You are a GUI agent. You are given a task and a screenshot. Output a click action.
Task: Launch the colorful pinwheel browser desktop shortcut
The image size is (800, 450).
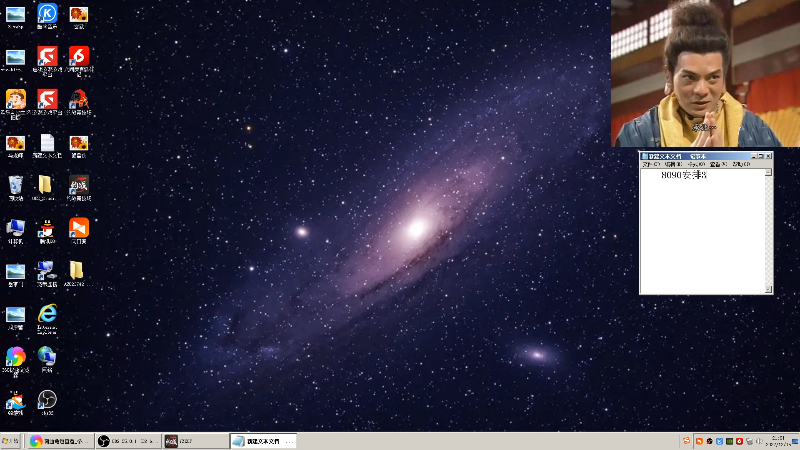pos(15,357)
